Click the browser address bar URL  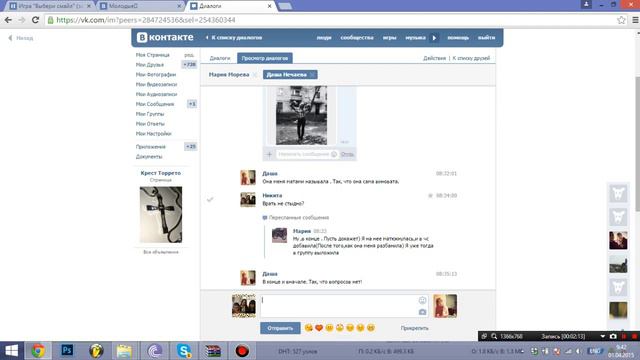coord(146,20)
